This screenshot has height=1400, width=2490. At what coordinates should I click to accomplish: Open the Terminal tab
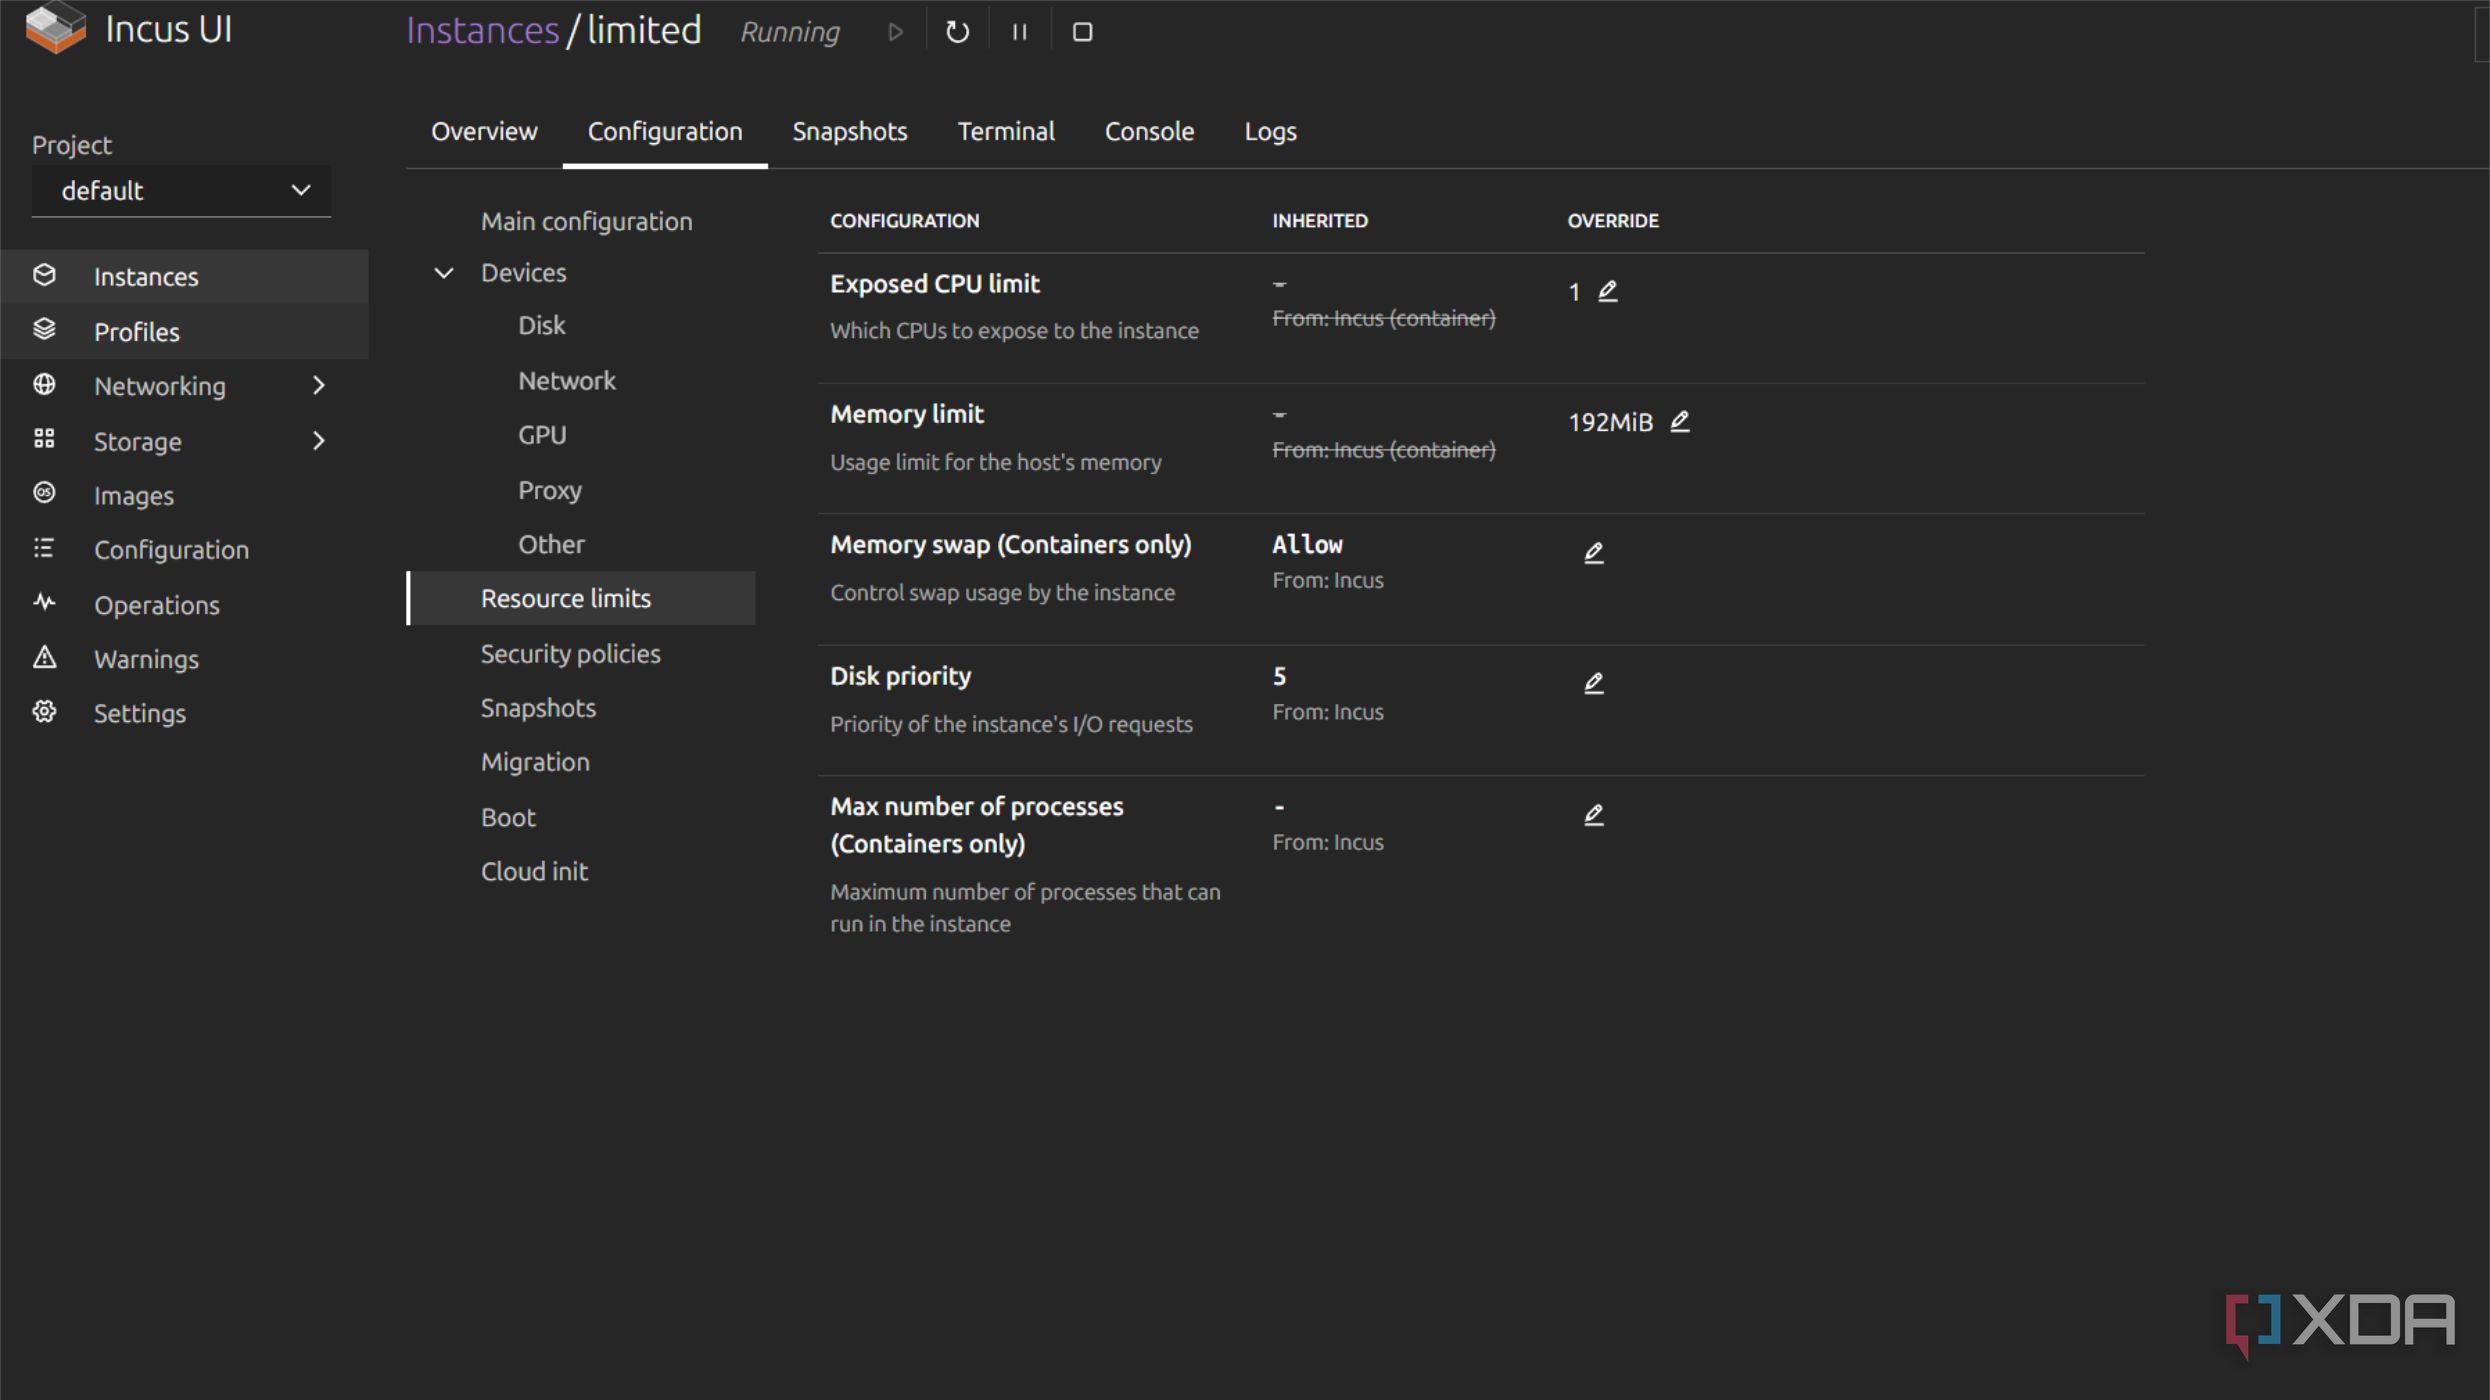tap(1006, 132)
